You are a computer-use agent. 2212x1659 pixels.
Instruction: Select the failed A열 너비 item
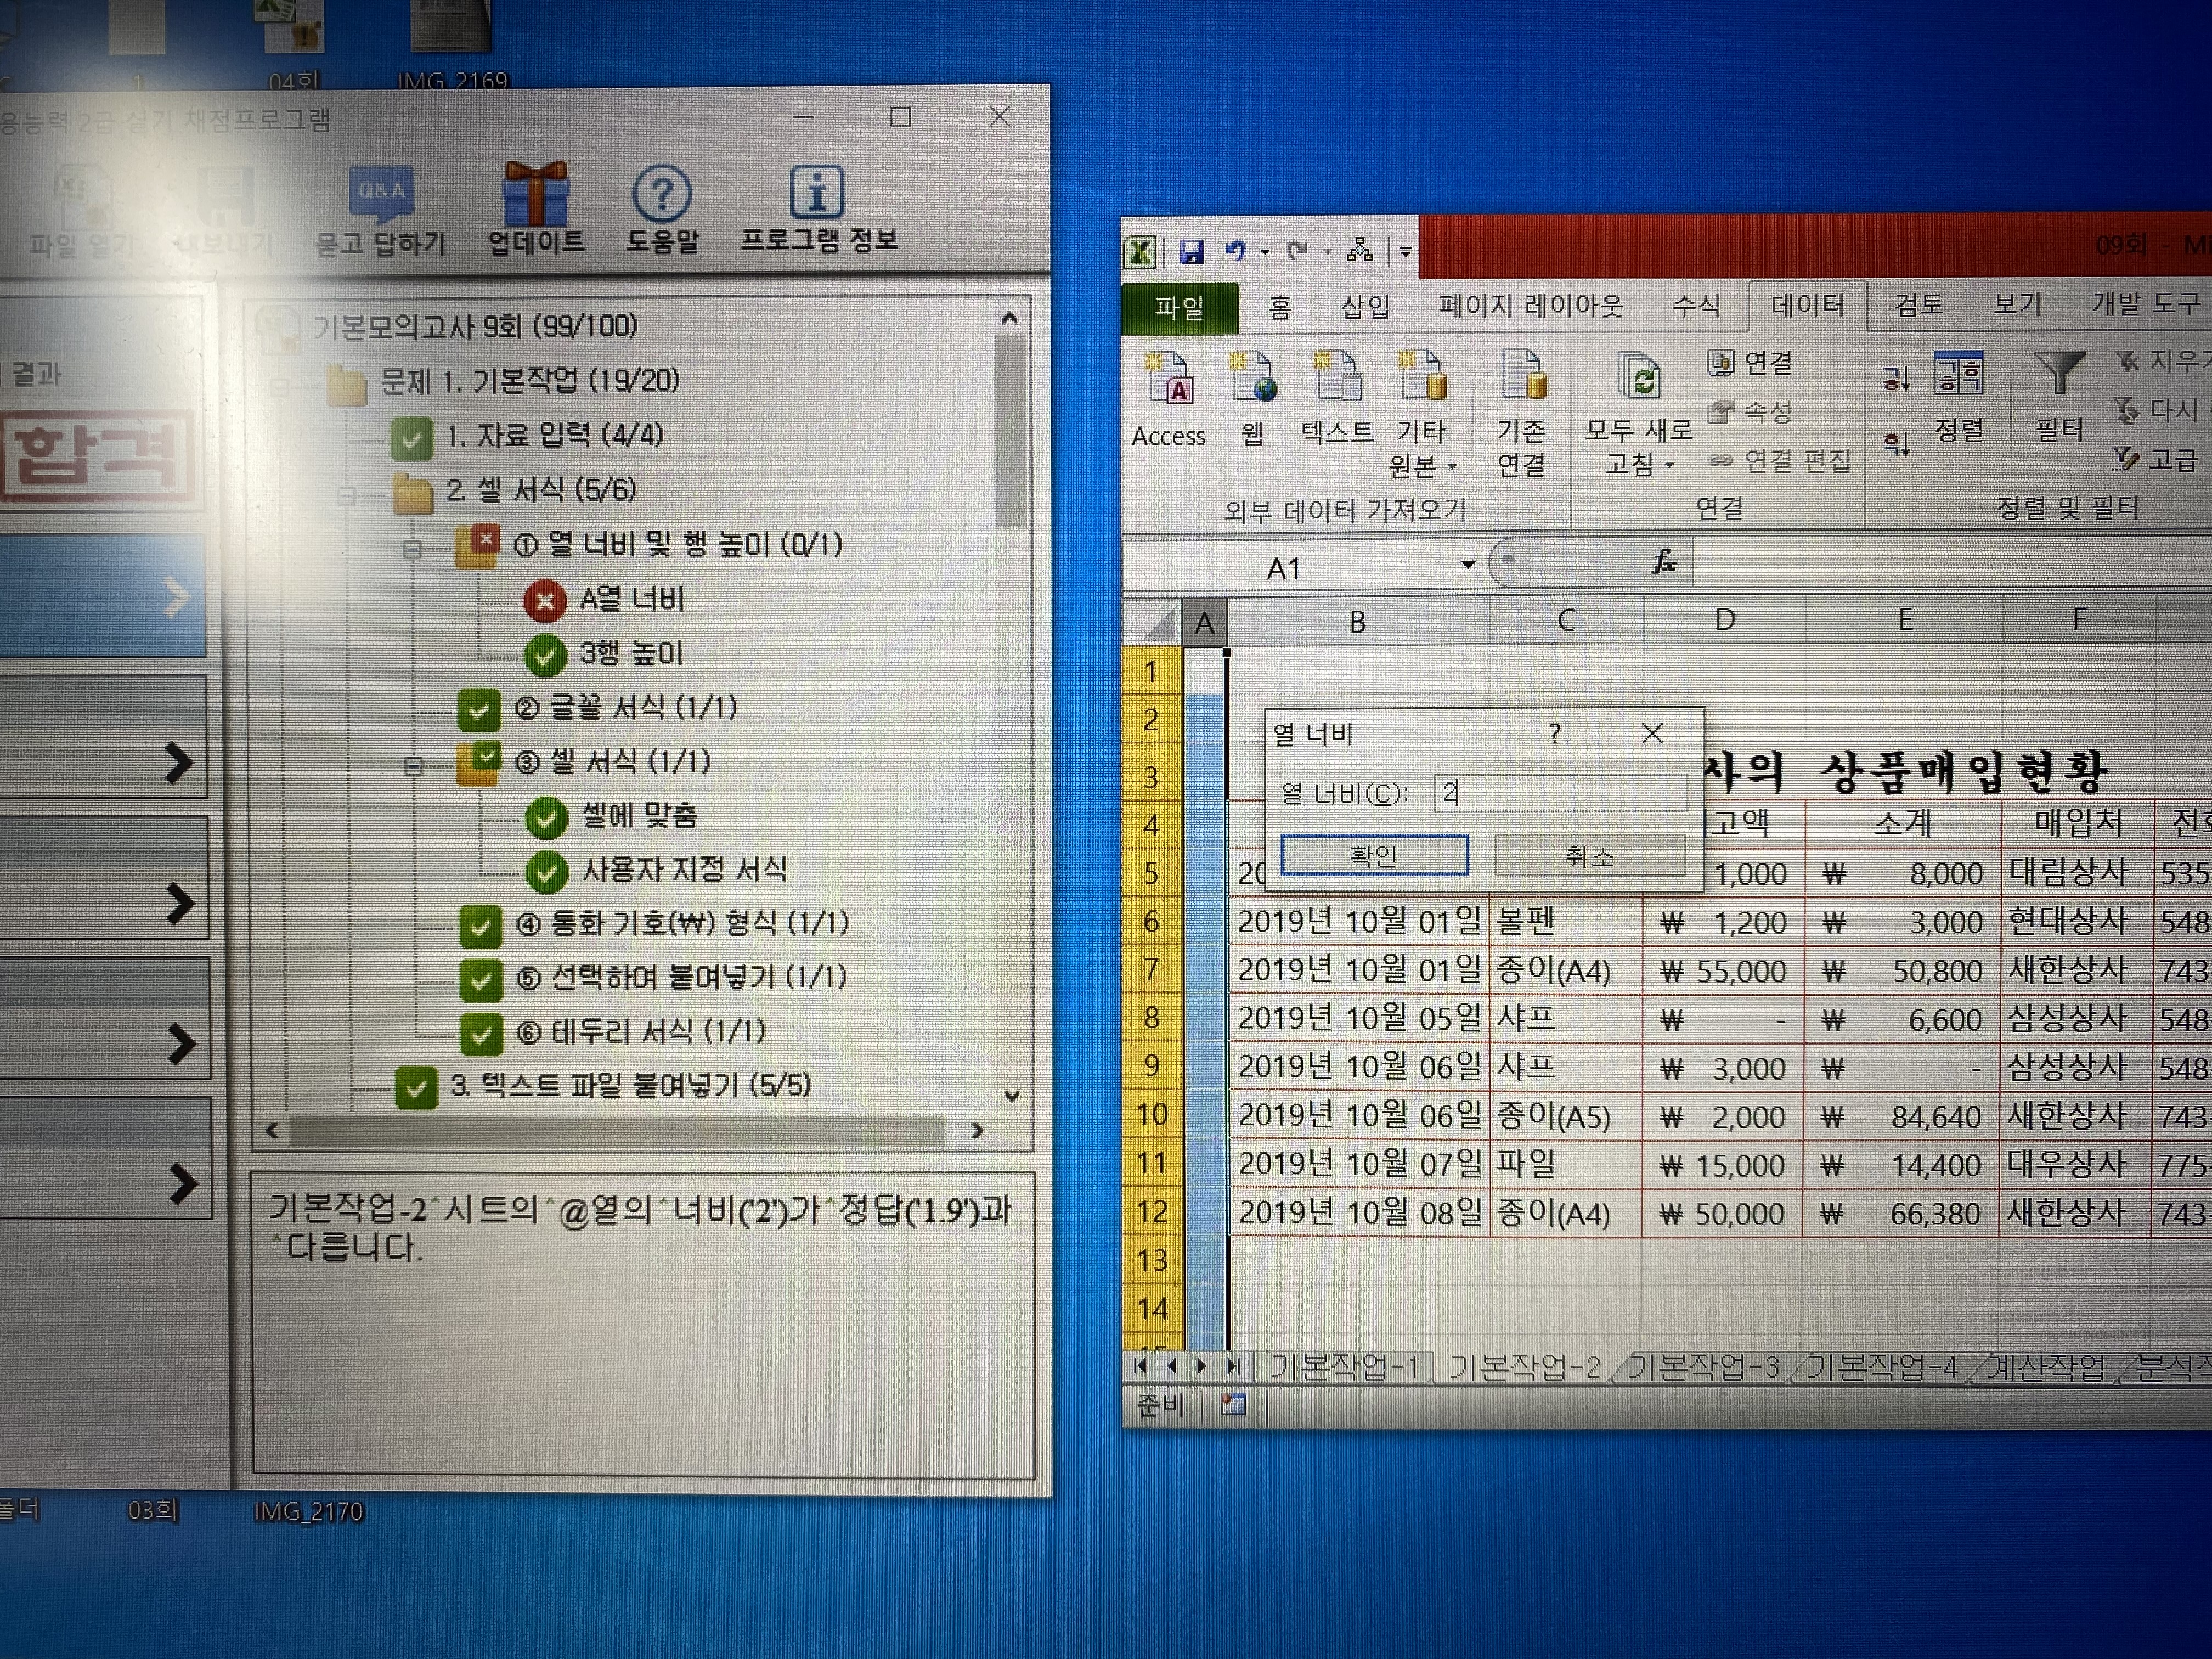coord(631,599)
